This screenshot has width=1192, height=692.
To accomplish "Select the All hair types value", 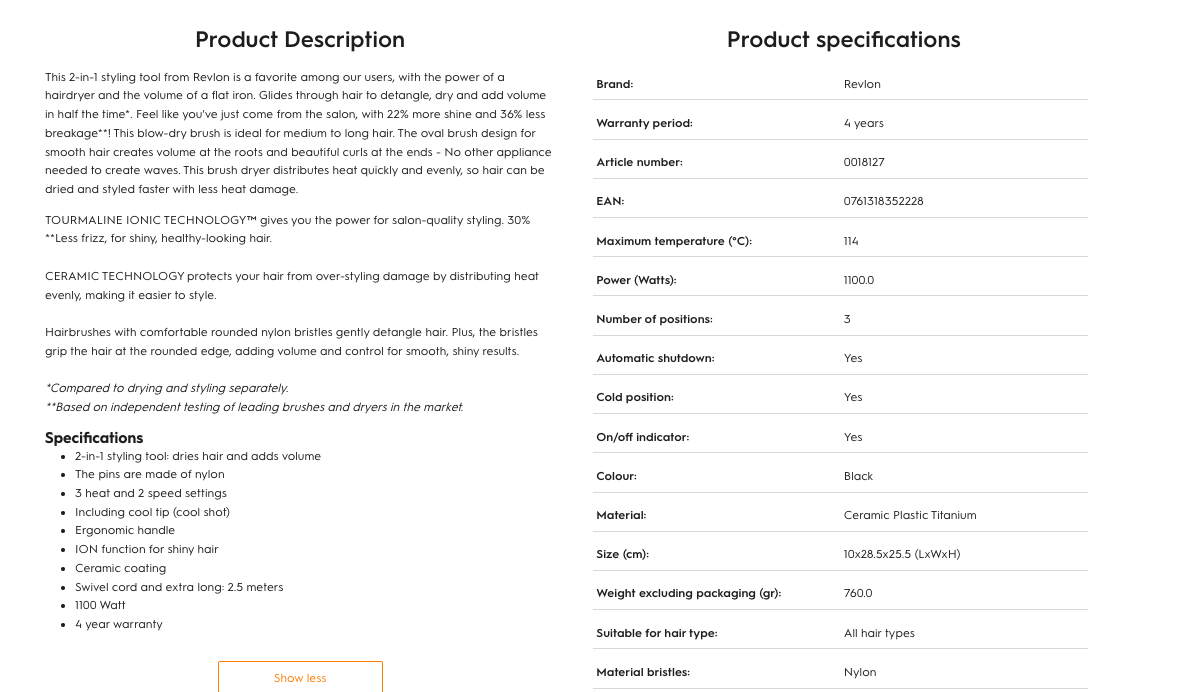I will [879, 633].
